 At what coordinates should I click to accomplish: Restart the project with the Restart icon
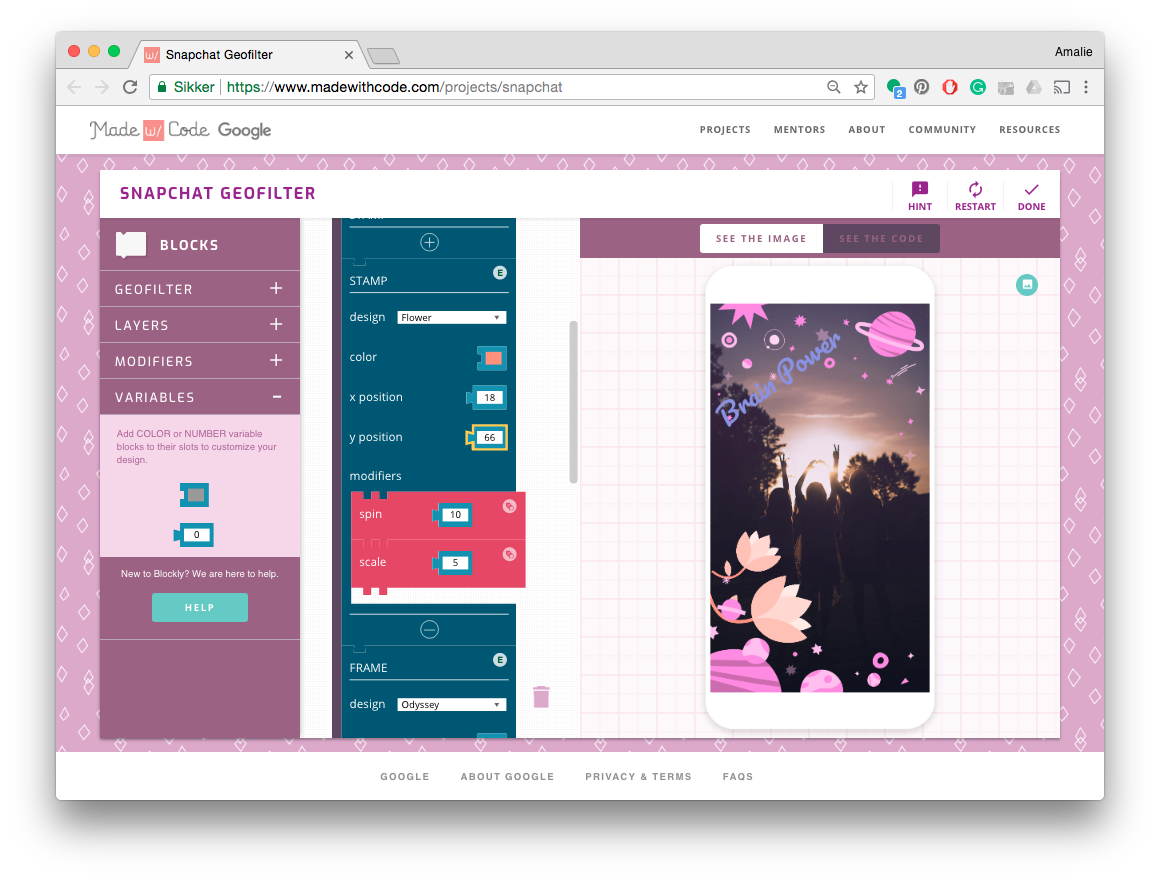click(x=975, y=189)
